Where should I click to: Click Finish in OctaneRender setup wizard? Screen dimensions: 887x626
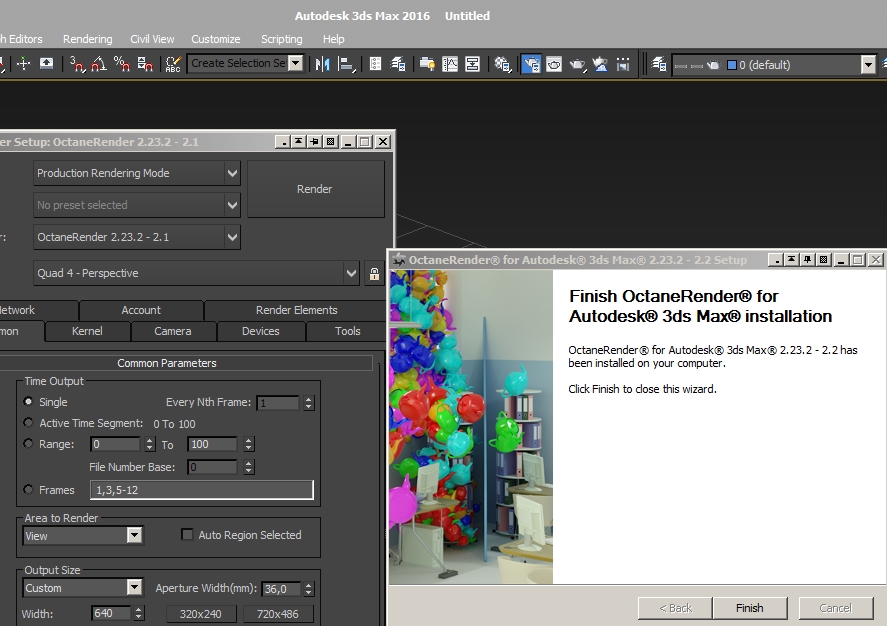750,608
